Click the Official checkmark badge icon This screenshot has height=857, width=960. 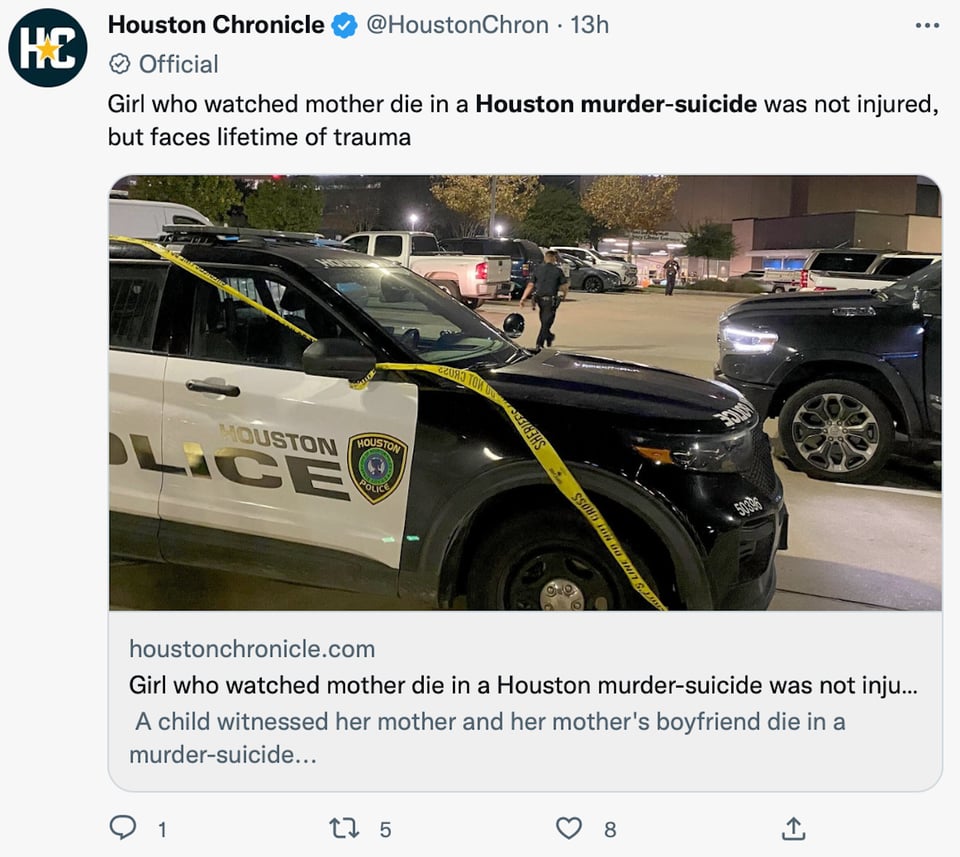tap(119, 64)
